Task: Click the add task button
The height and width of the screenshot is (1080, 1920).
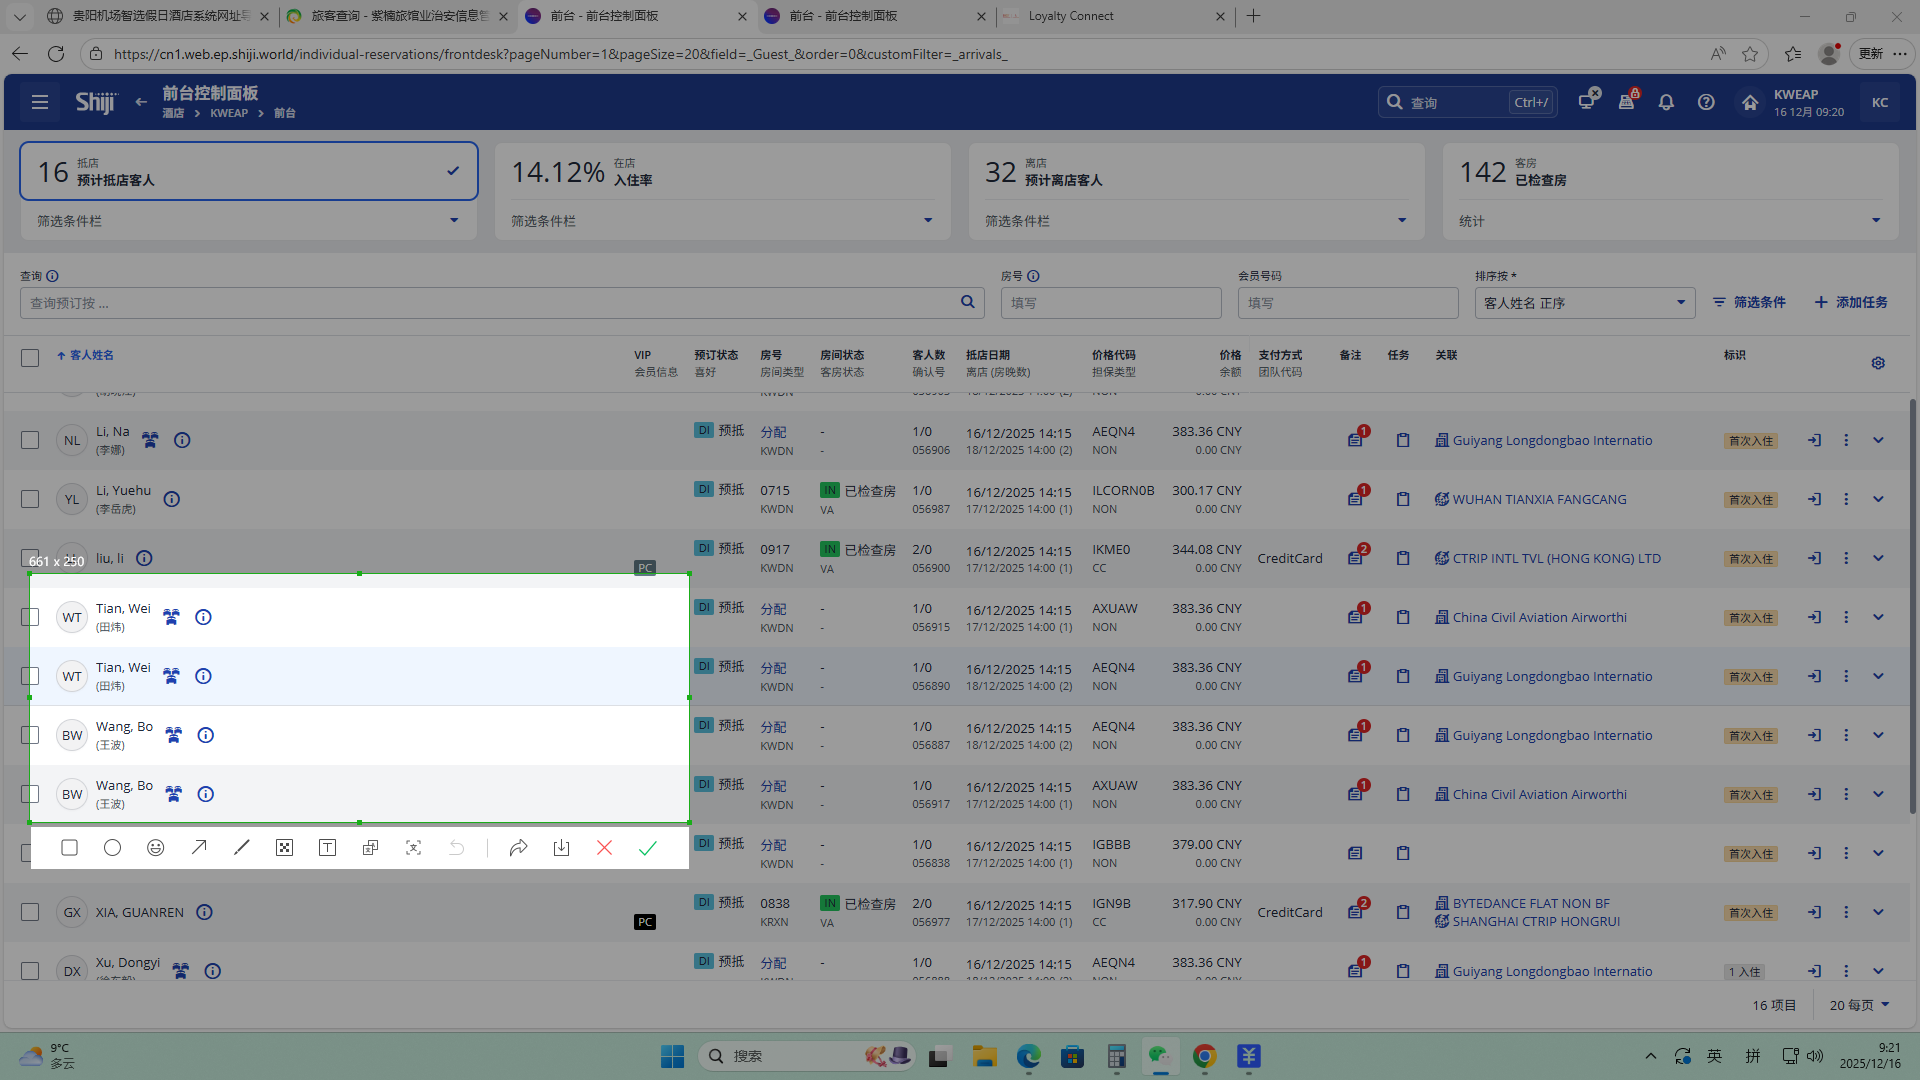Action: [x=1851, y=302]
